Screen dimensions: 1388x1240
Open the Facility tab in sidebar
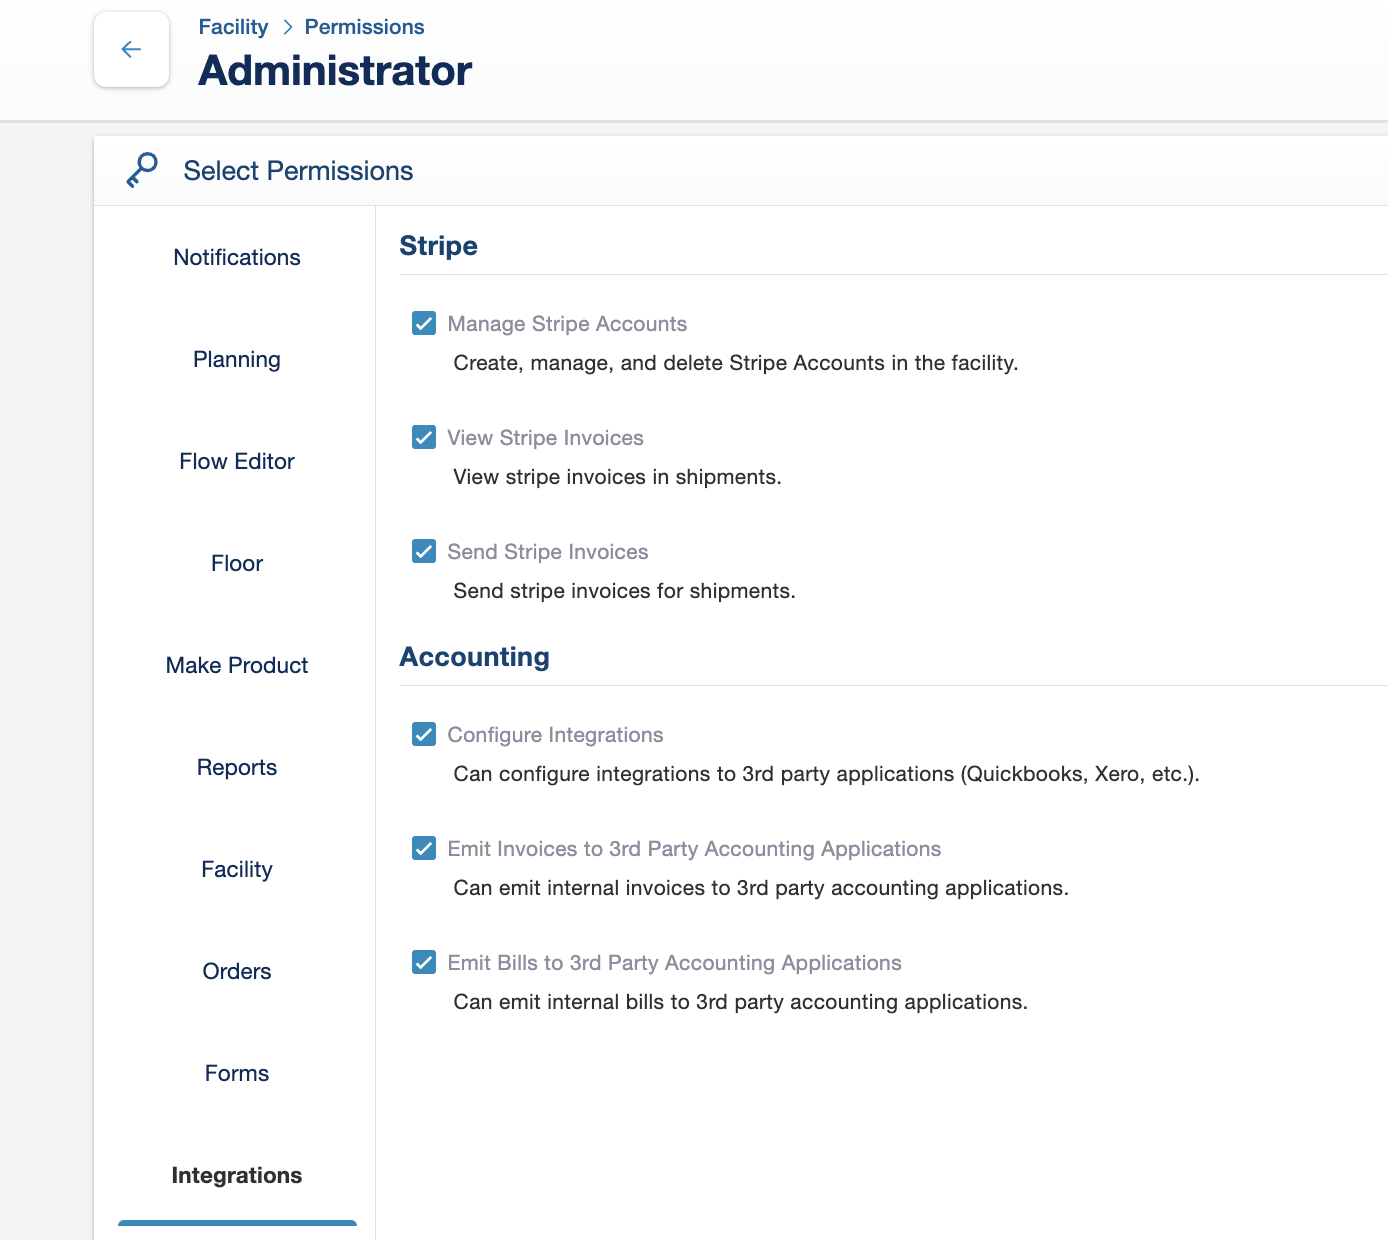pyautogui.click(x=237, y=869)
